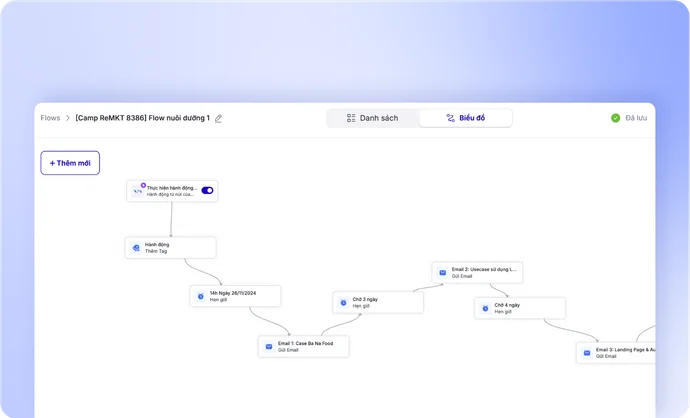Viewport: 690px width, 418px height.
Task: Click clock icon on 14h Ngày 26/11/2024 node
Action: 201,296
